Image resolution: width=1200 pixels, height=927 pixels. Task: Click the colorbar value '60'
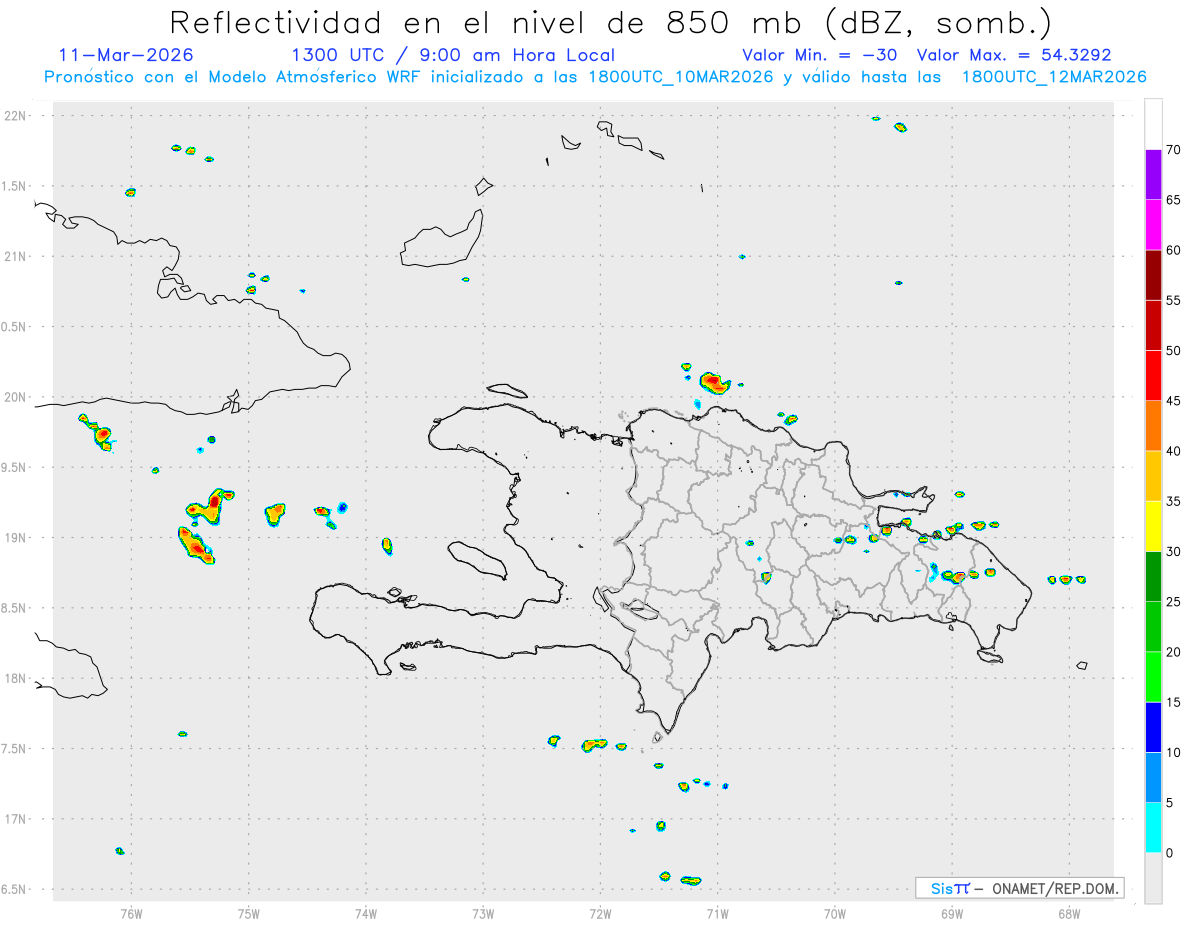tap(1173, 250)
